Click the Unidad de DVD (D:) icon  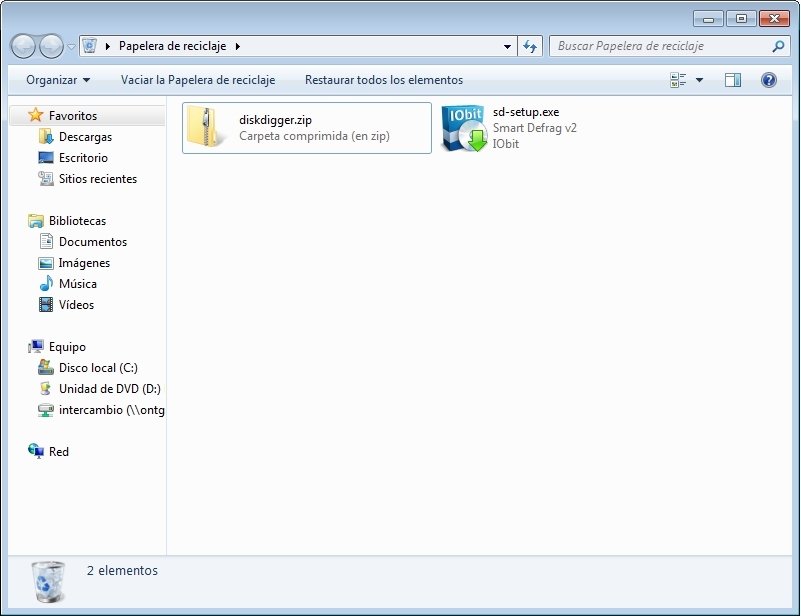45,388
